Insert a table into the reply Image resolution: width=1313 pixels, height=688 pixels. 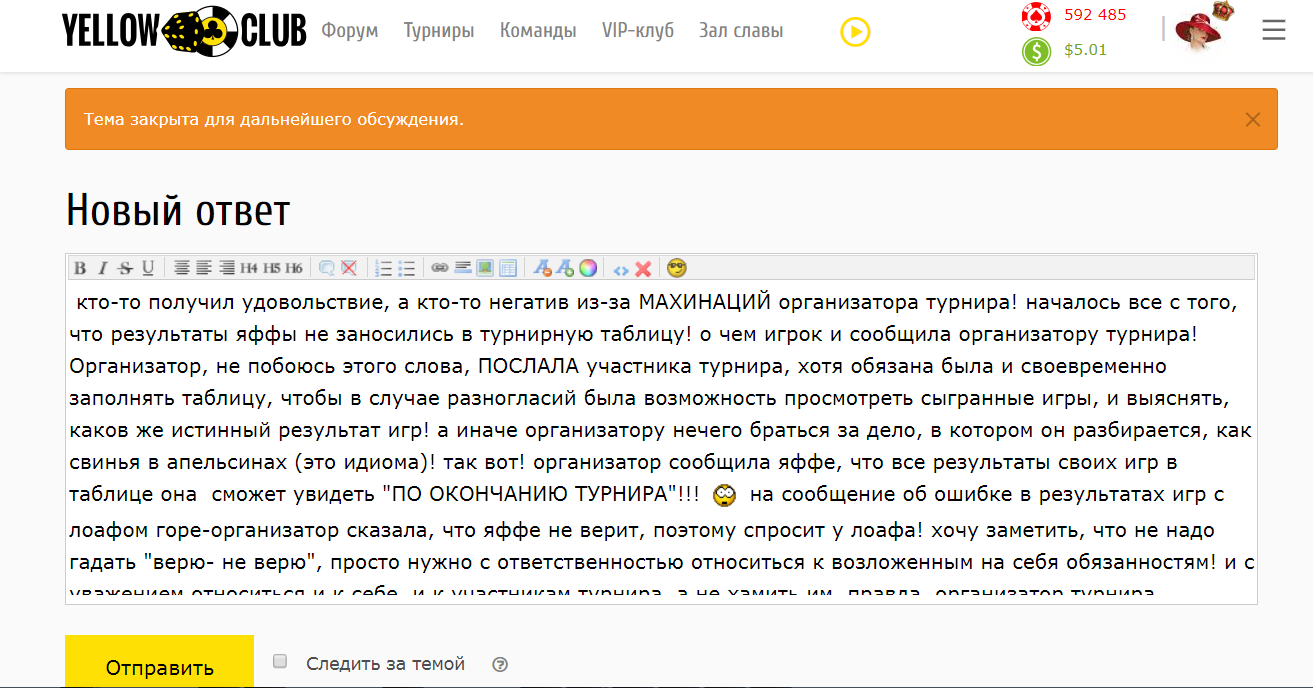(x=508, y=268)
